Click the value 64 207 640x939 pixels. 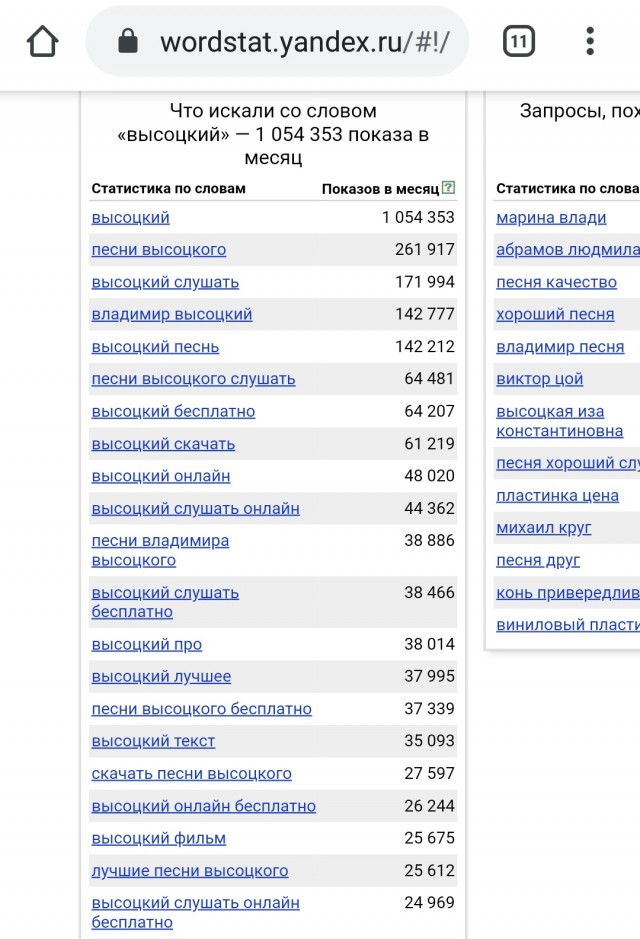(x=429, y=411)
